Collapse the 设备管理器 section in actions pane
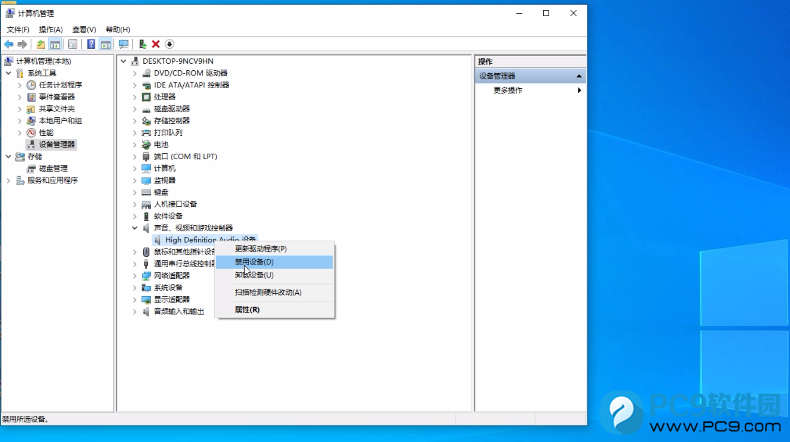The image size is (790, 442). click(579, 76)
